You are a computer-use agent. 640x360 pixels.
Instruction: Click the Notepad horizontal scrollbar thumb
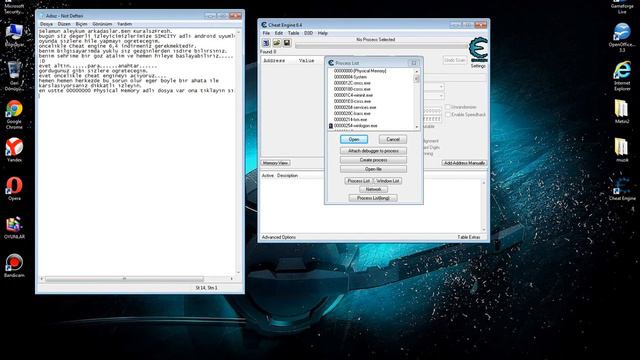[x=124, y=279]
